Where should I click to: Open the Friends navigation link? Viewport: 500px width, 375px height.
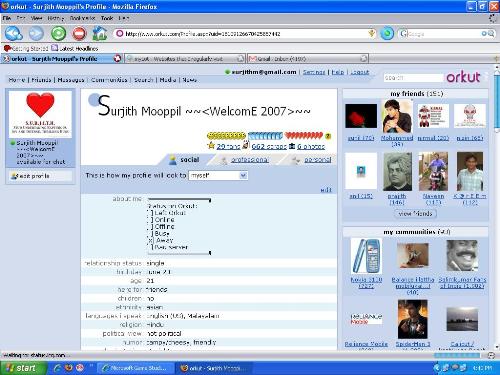point(41,80)
